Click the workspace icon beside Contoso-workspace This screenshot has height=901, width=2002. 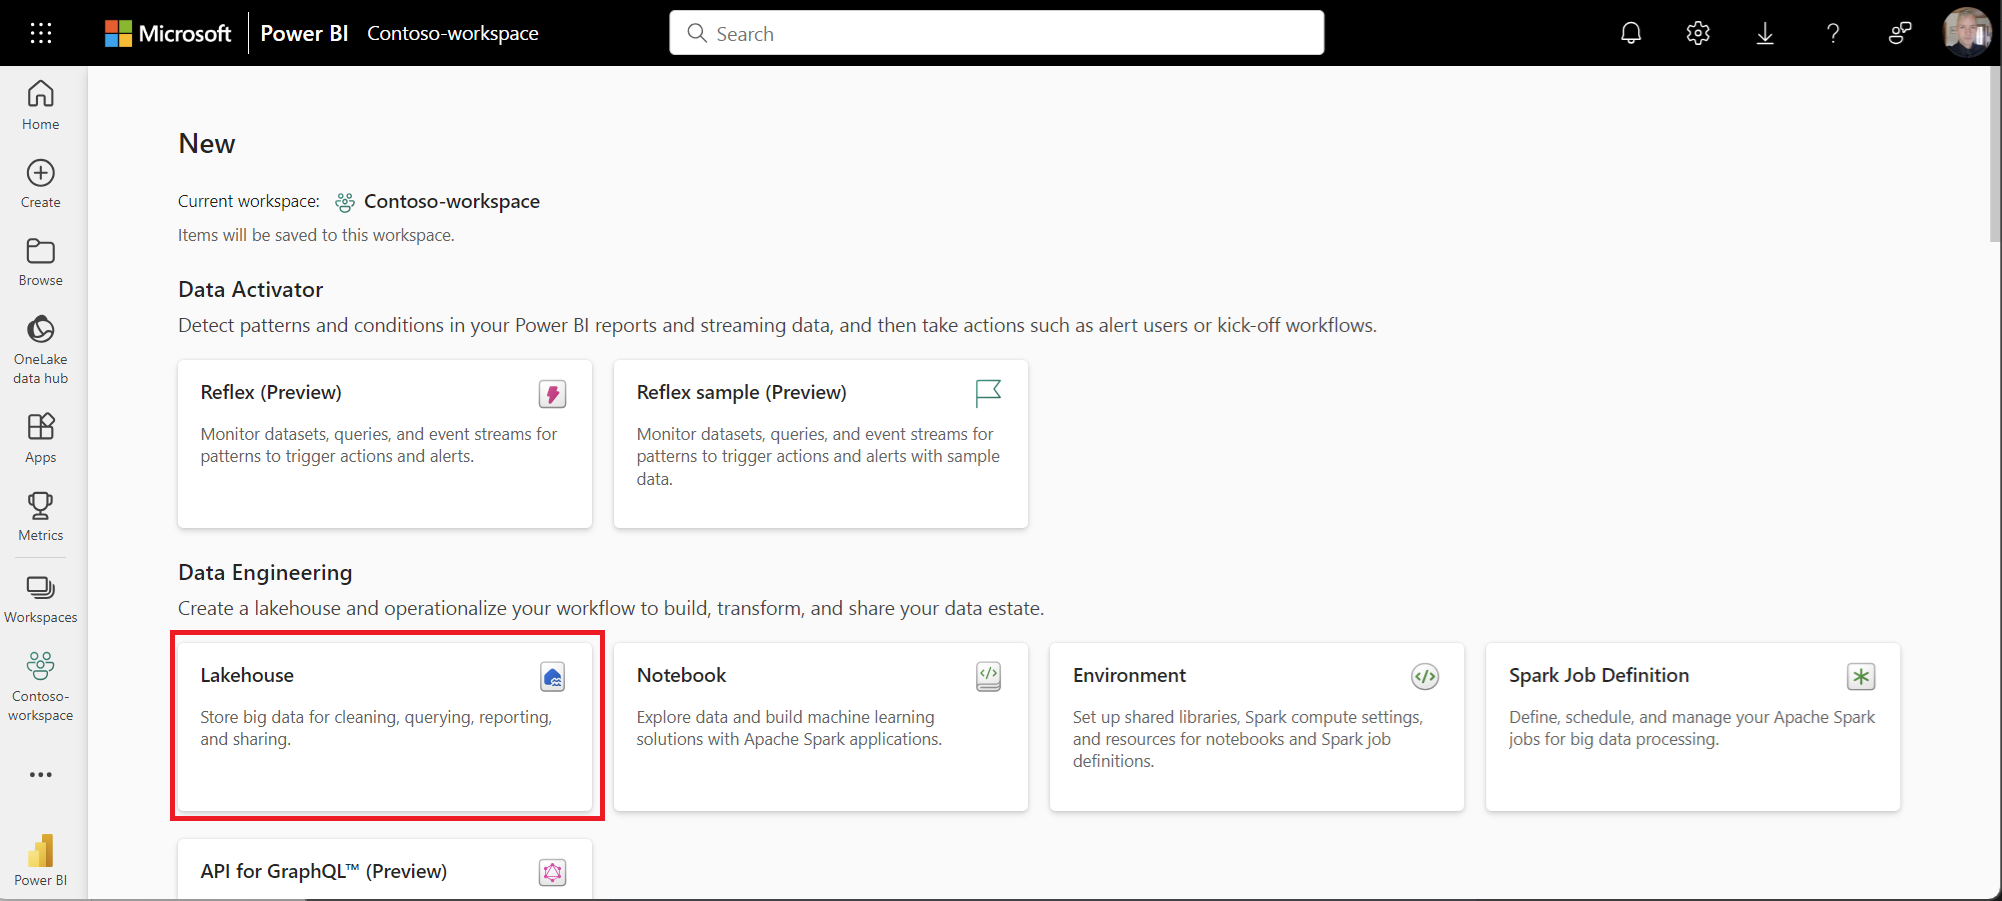point(345,202)
